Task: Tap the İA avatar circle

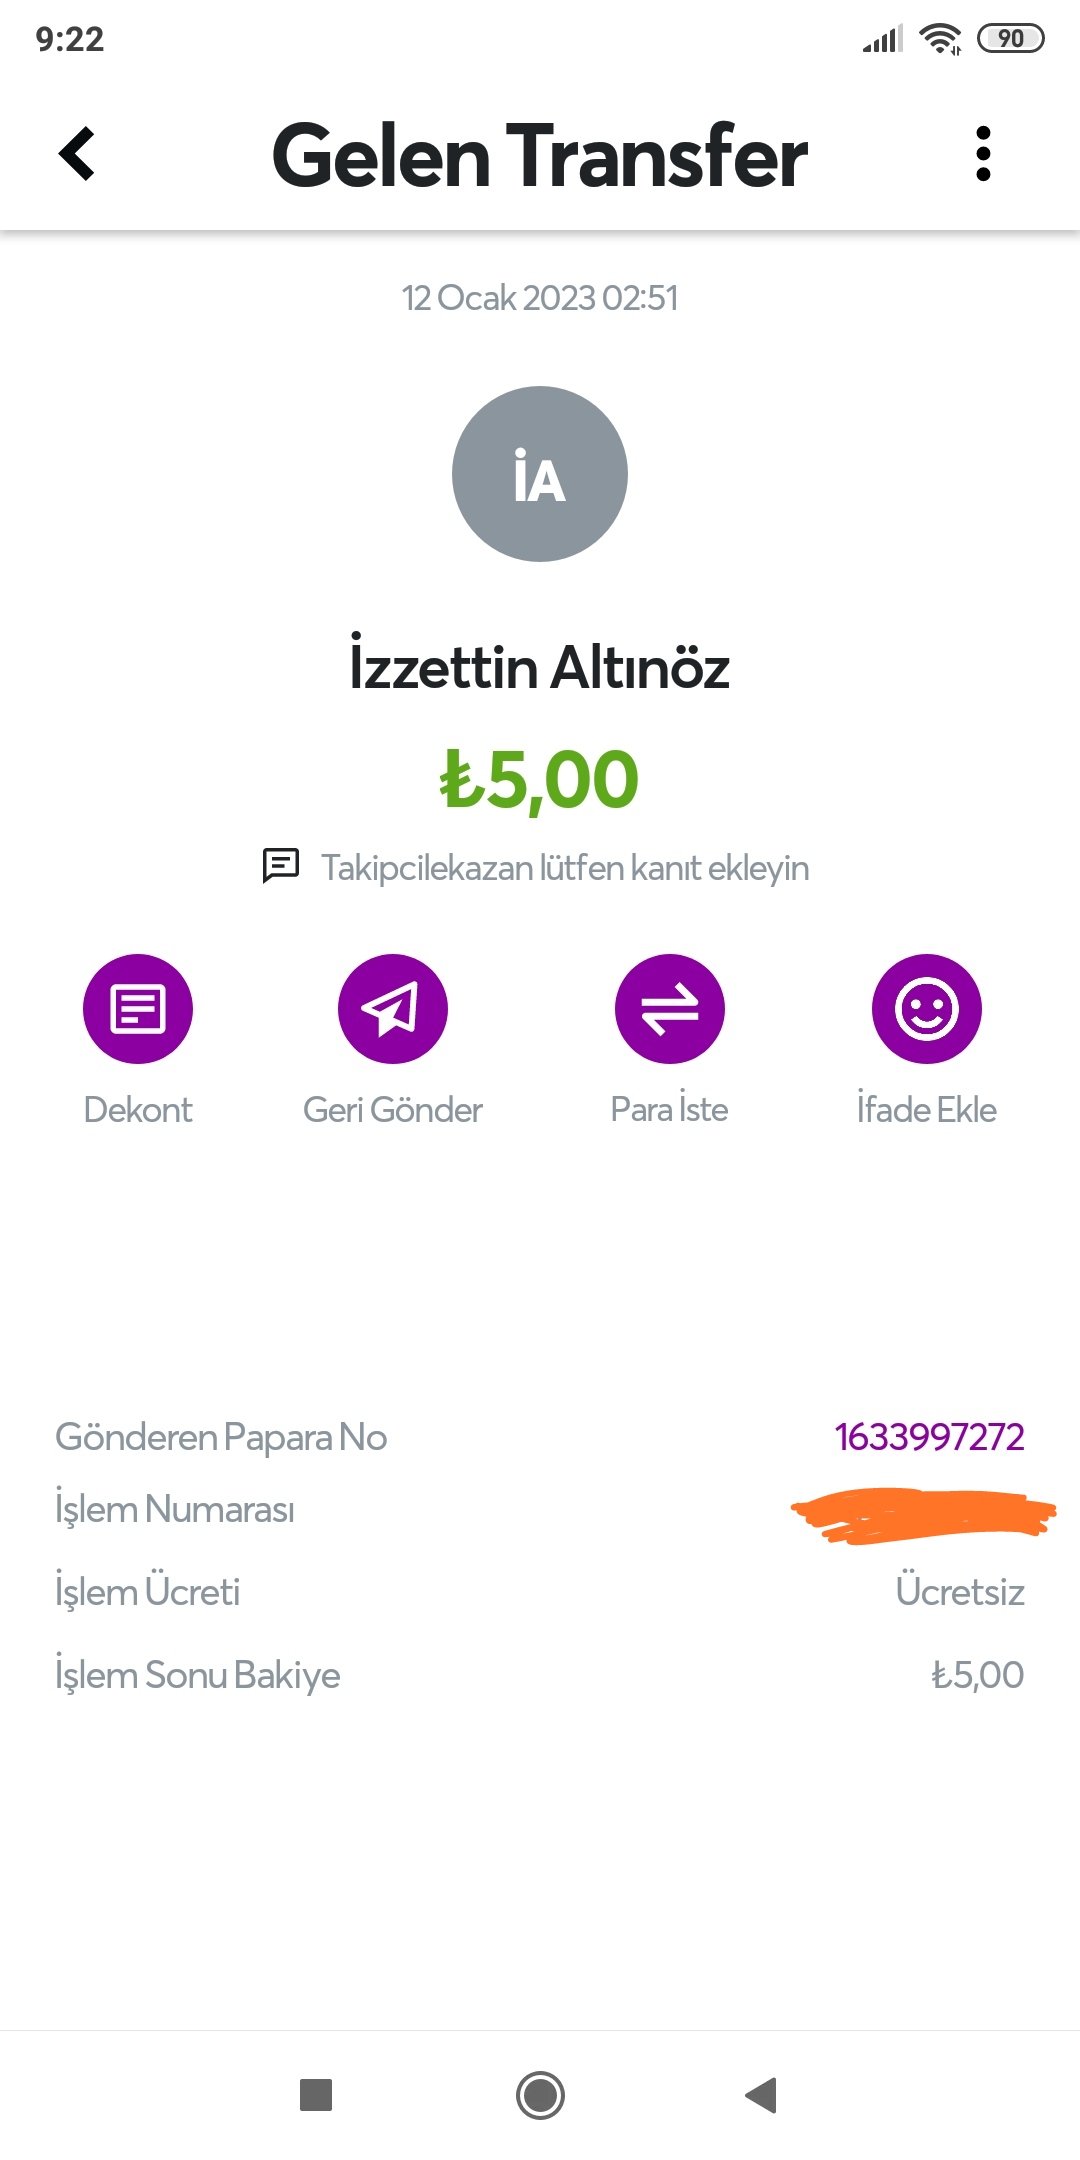Action: (540, 474)
